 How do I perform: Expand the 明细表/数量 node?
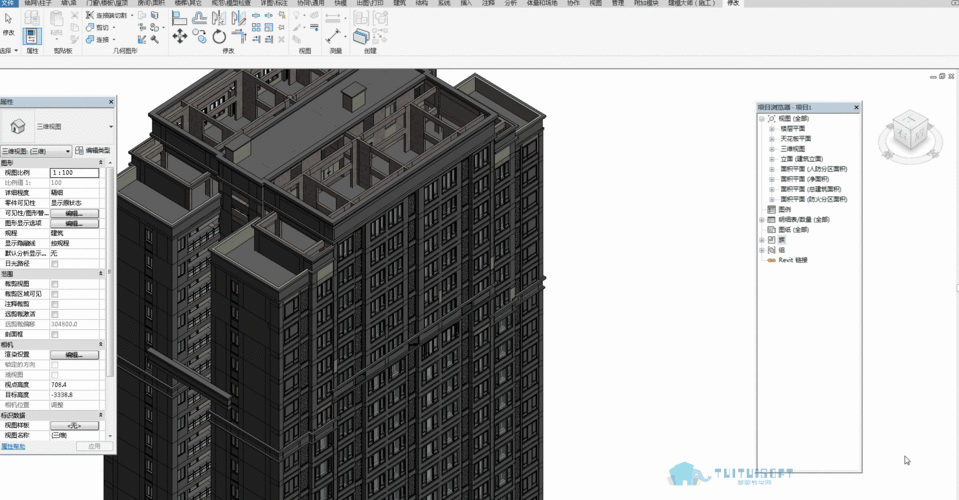tap(761, 219)
